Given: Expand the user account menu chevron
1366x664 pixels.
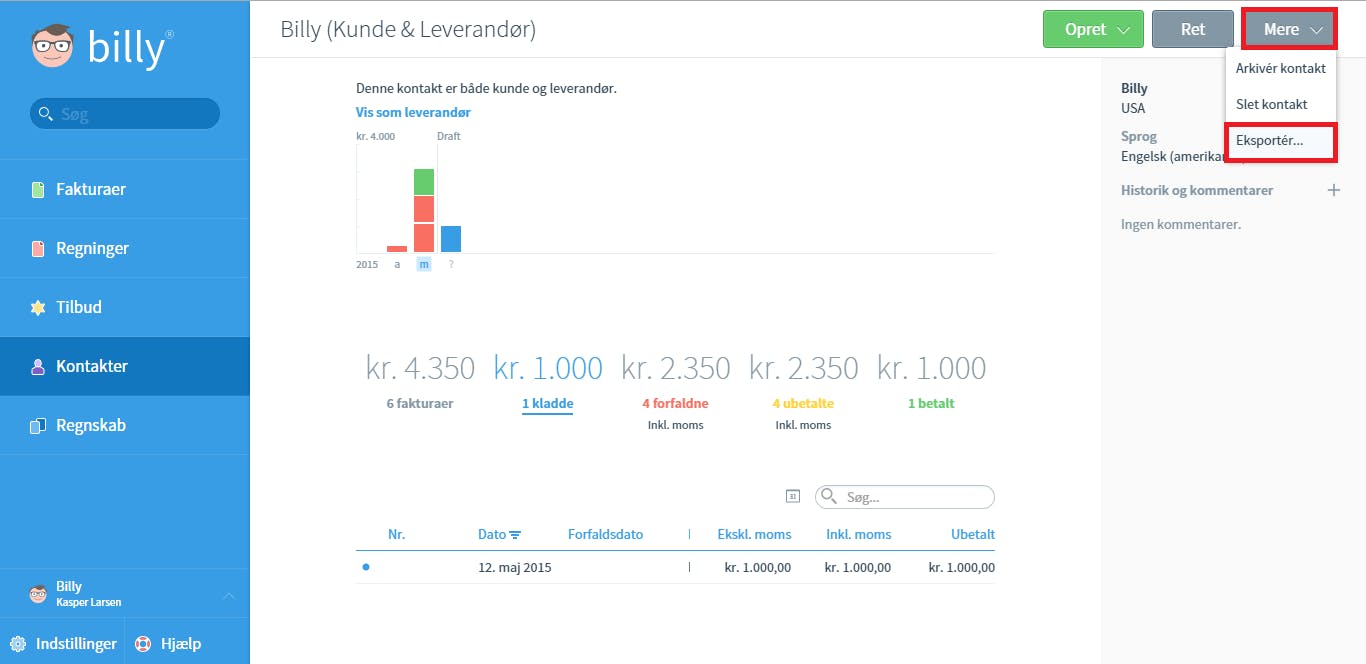Looking at the screenshot, I should point(228,595).
